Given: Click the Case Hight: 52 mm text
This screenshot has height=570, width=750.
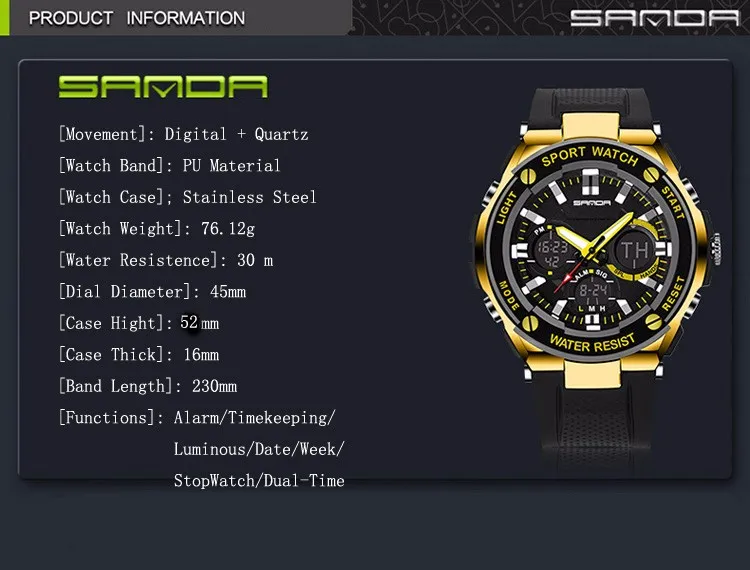Looking at the screenshot, I should pyautogui.click(x=139, y=323).
